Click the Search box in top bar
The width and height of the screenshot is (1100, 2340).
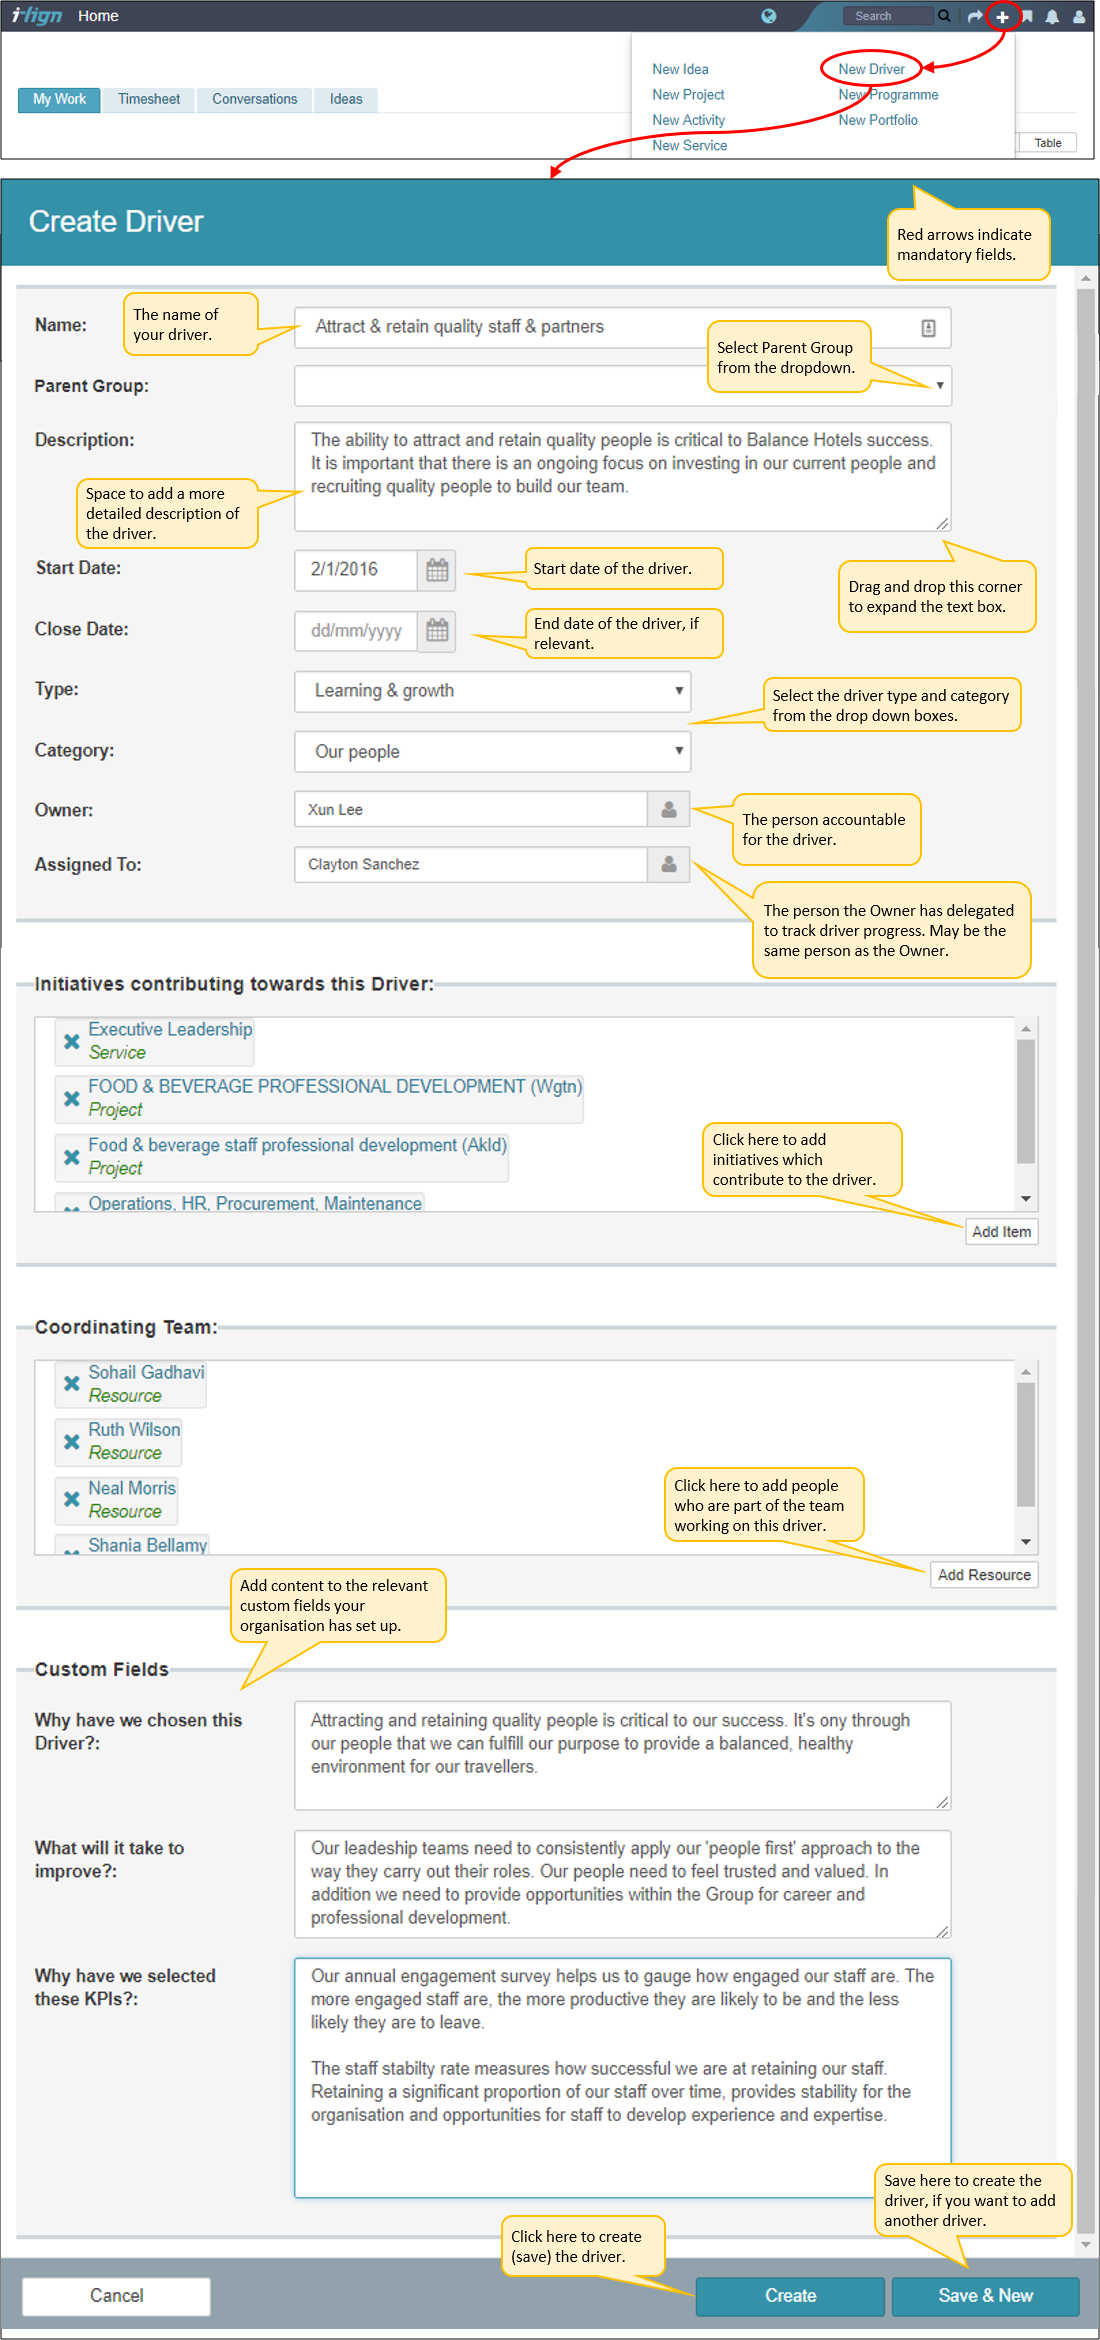(x=888, y=16)
